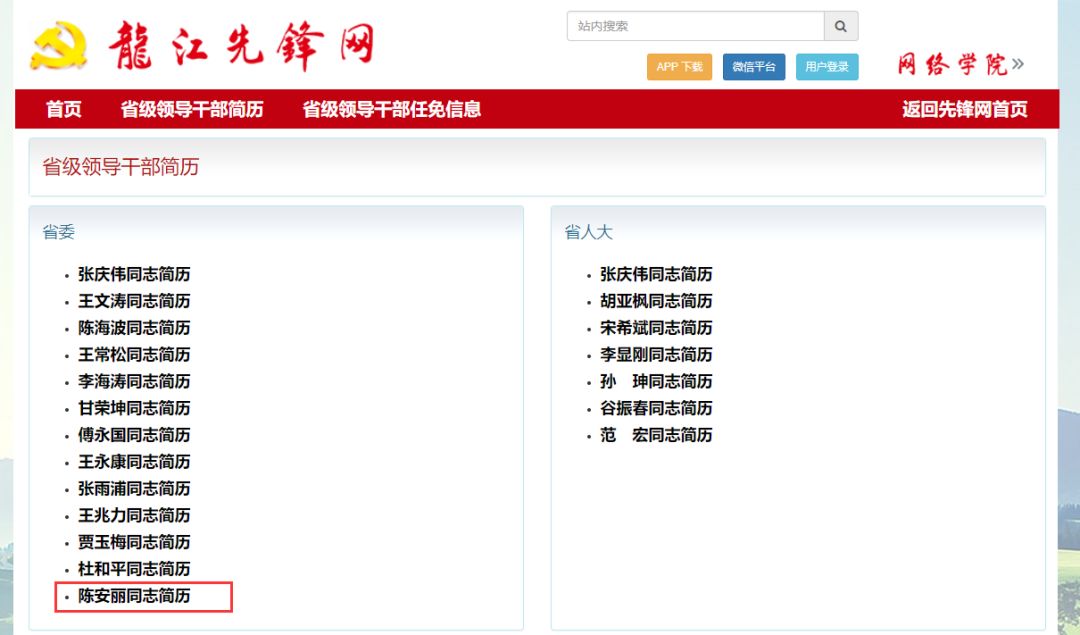The width and height of the screenshot is (1080, 635).
Task: Select 省级领导干部简历 in the navigation bar
Action: [x=192, y=109]
